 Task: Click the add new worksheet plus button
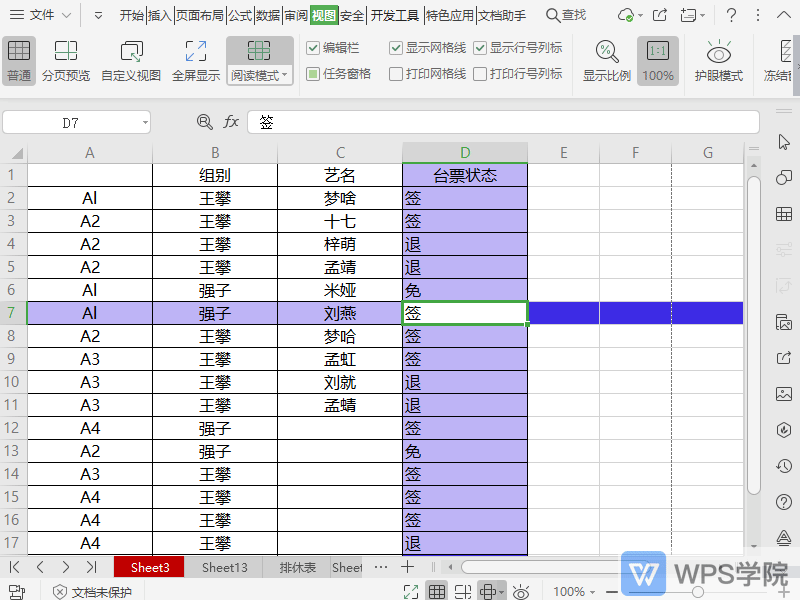(408, 566)
